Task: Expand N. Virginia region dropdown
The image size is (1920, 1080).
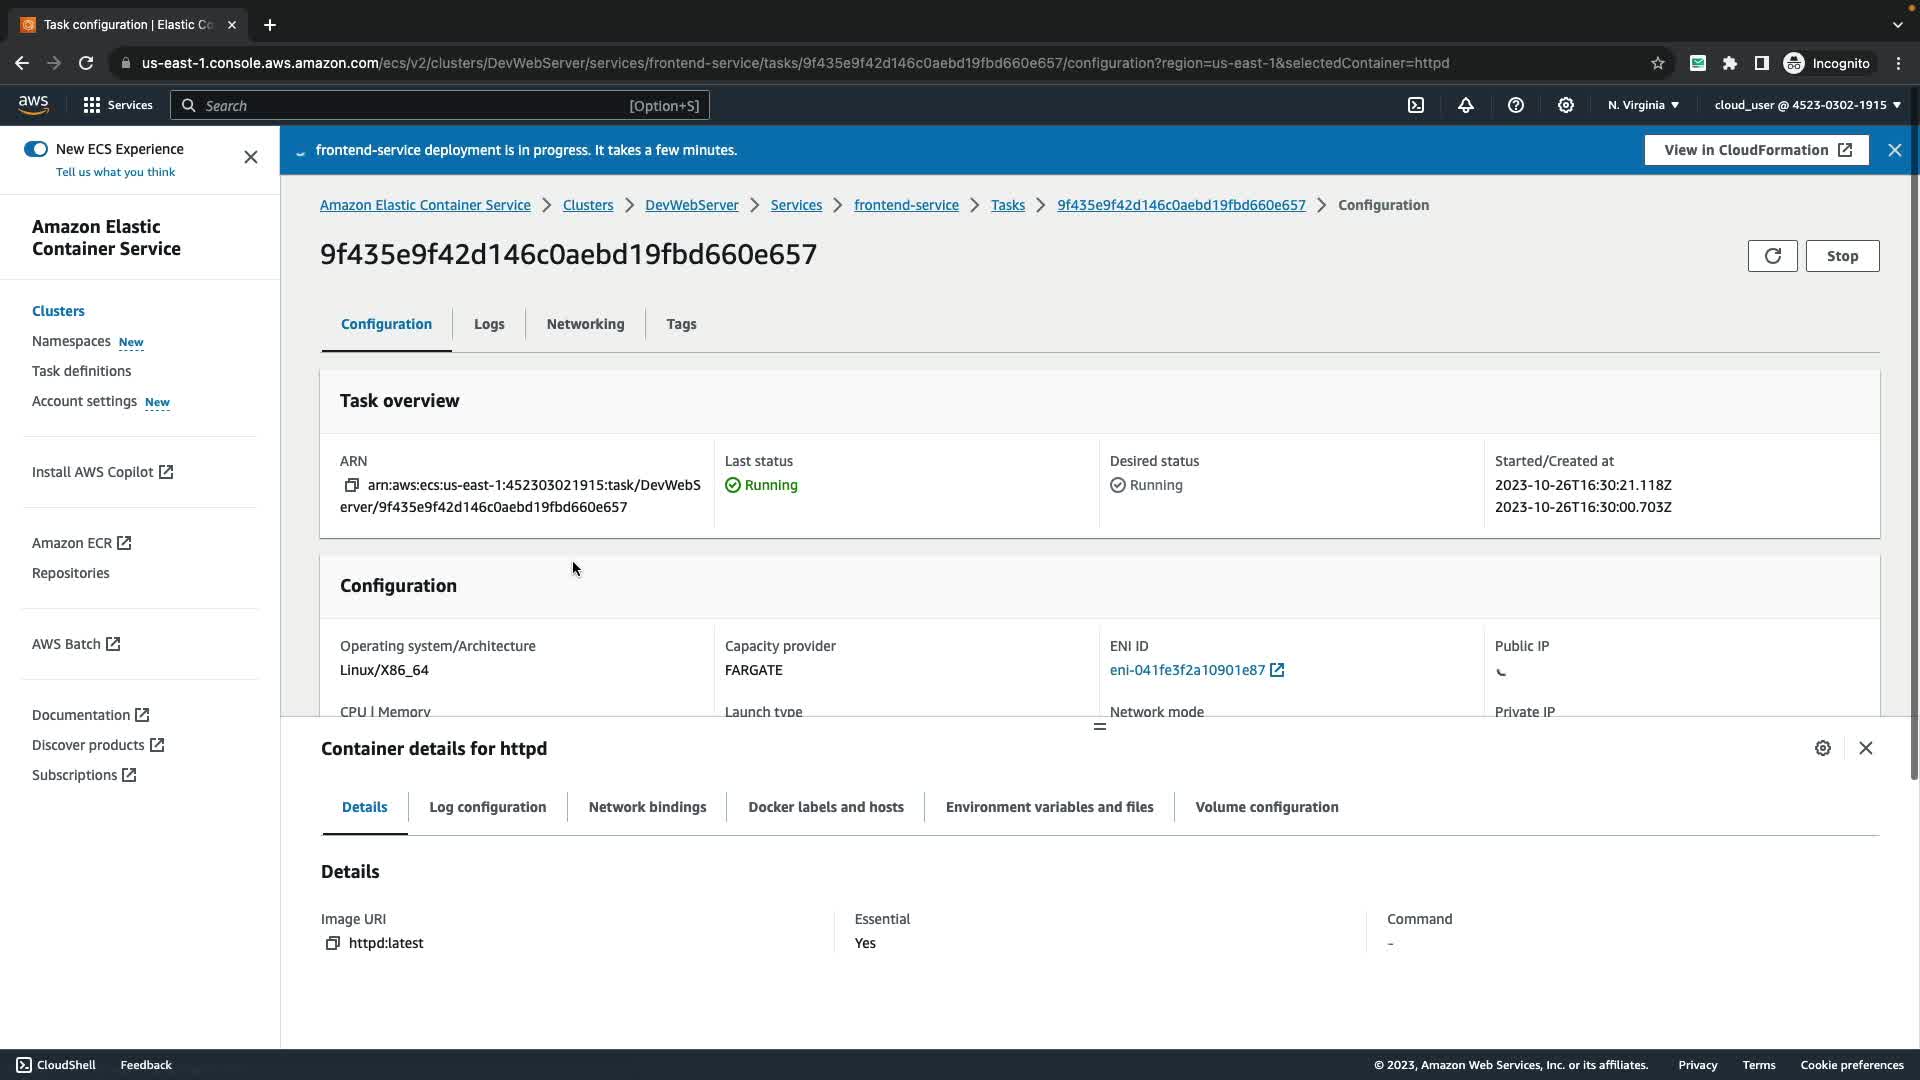Action: [1643, 105]
